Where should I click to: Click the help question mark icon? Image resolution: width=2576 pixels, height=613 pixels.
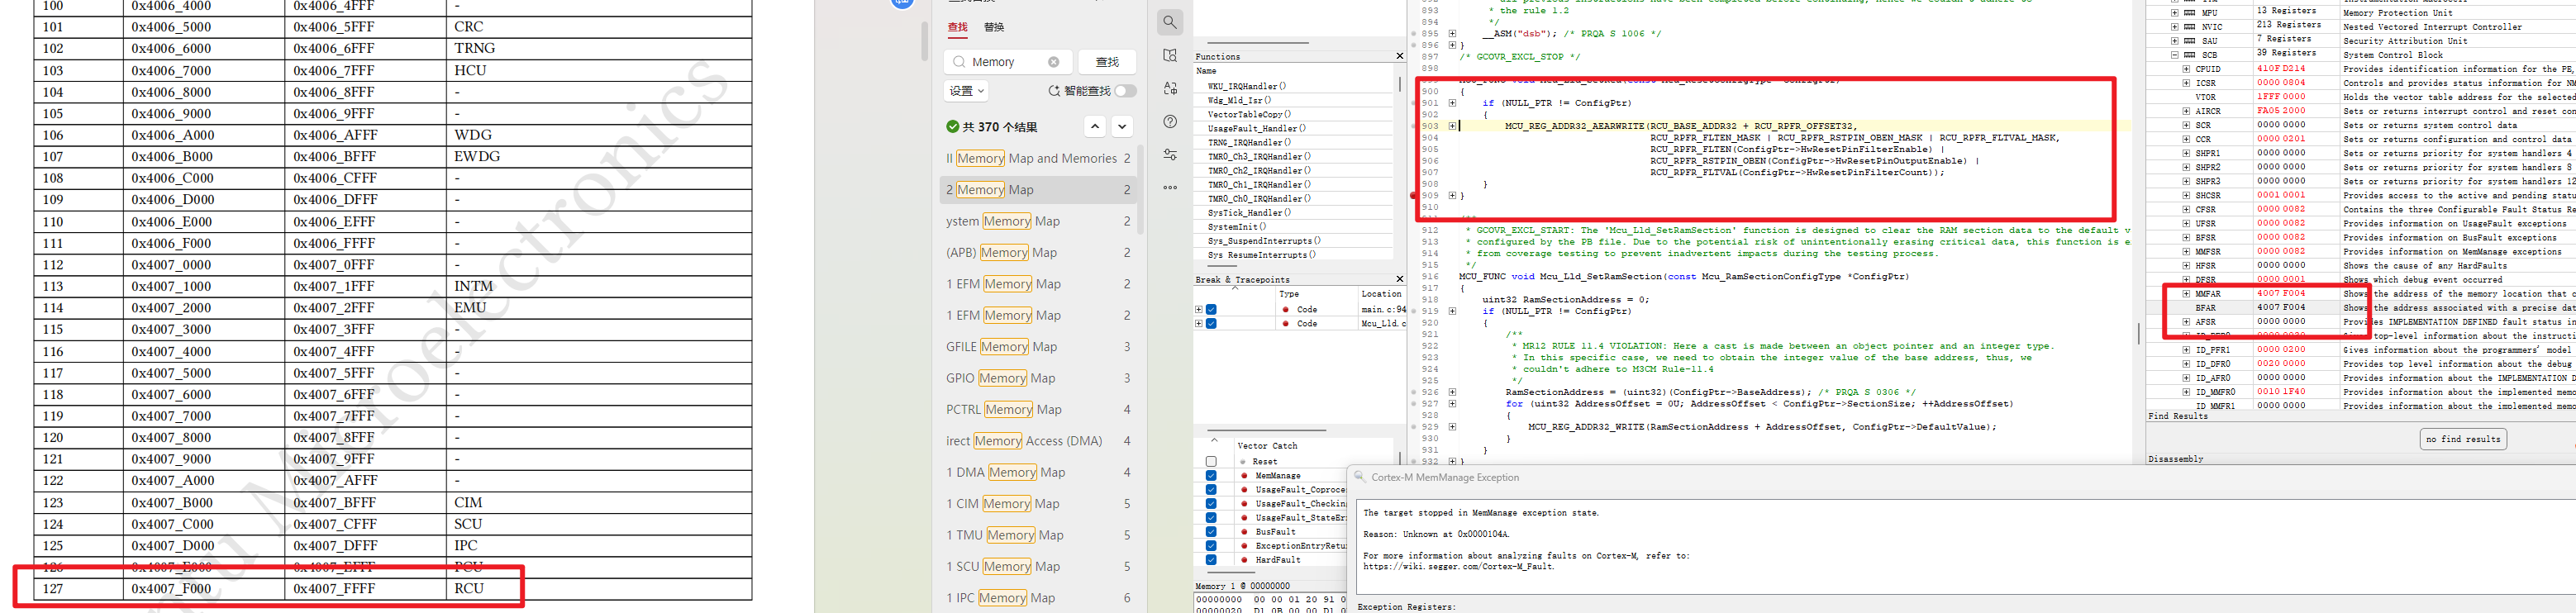tap(1170, 121)
